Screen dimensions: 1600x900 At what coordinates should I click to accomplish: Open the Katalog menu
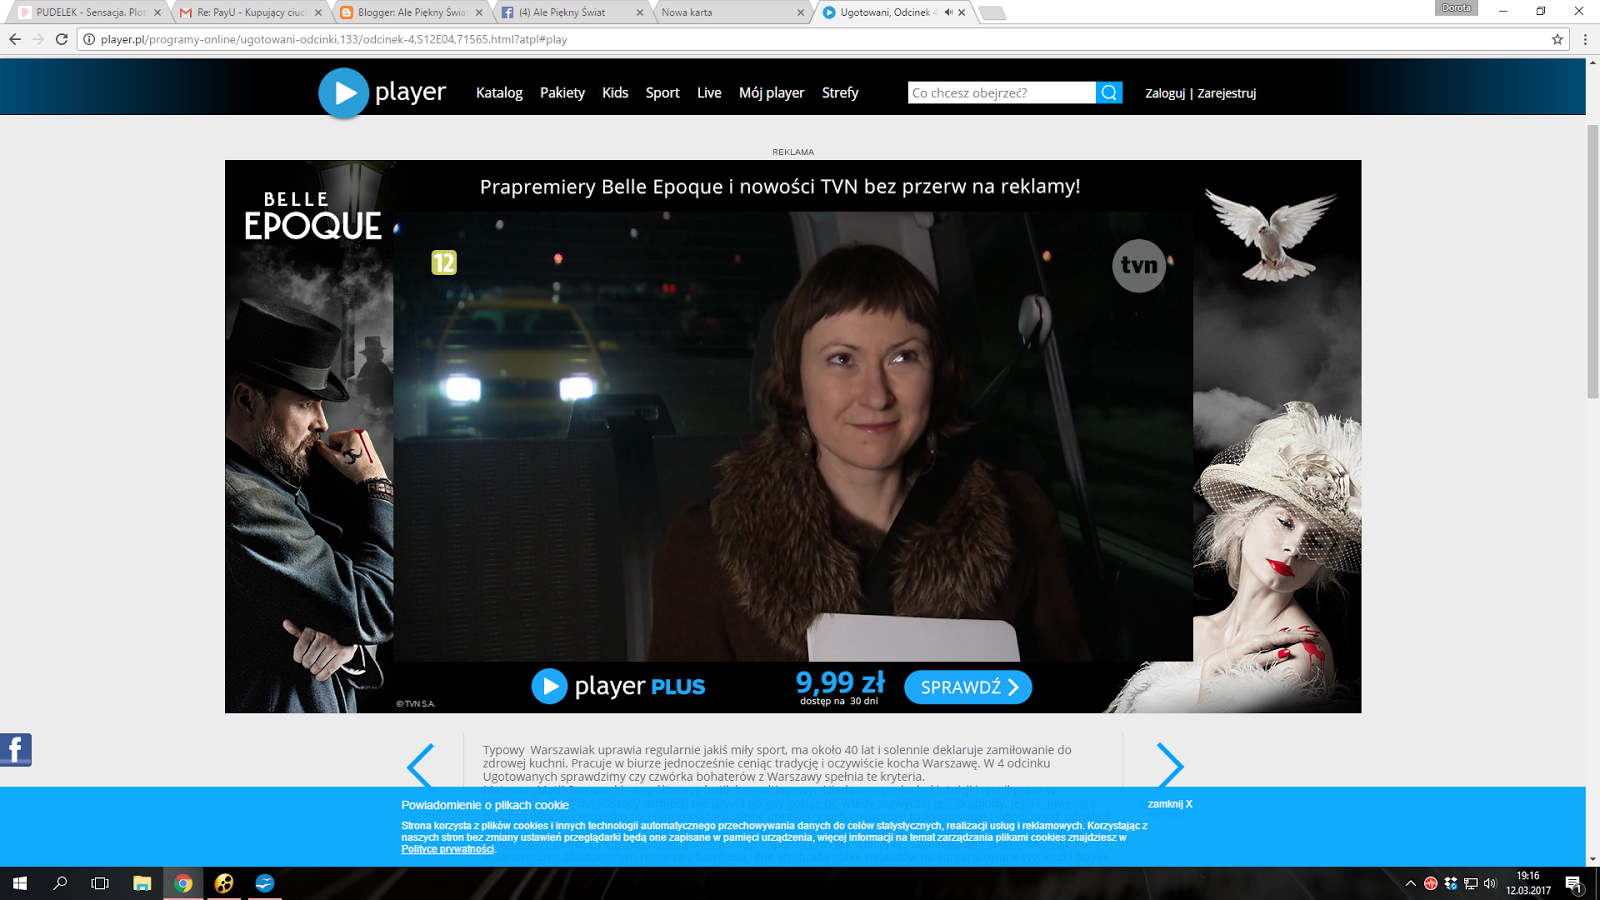tap(499, 93)
